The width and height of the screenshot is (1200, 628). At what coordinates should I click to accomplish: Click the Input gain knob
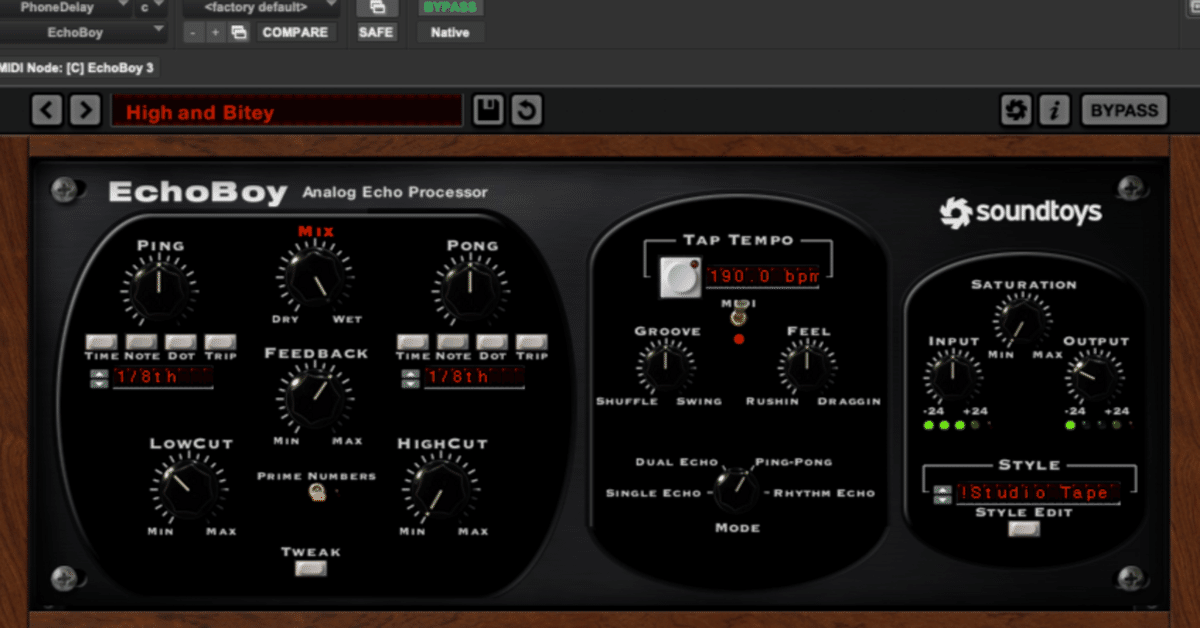coord(952,378)
